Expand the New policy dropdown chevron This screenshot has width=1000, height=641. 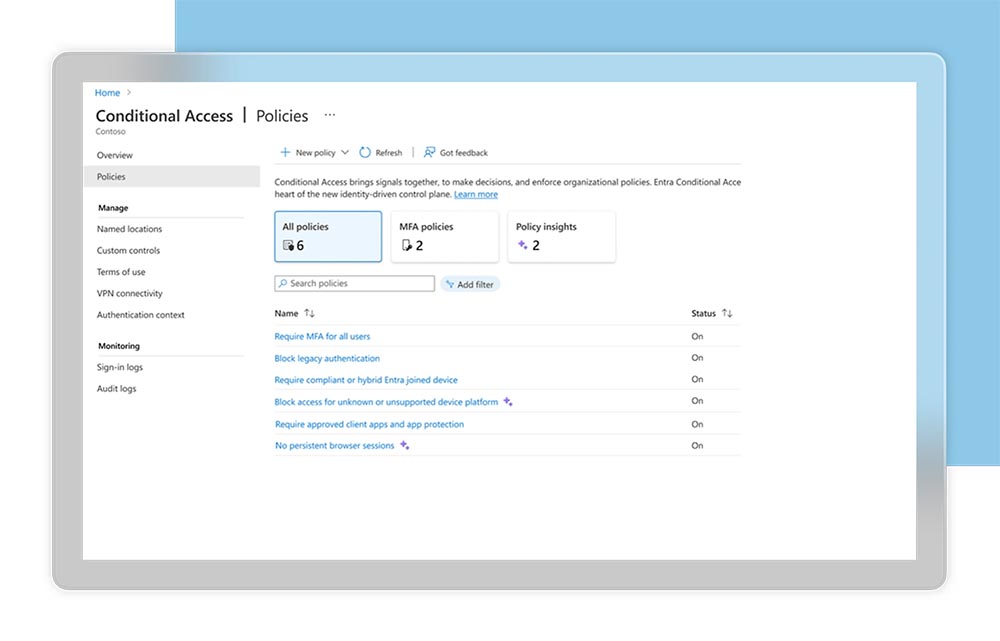[345, 152]
